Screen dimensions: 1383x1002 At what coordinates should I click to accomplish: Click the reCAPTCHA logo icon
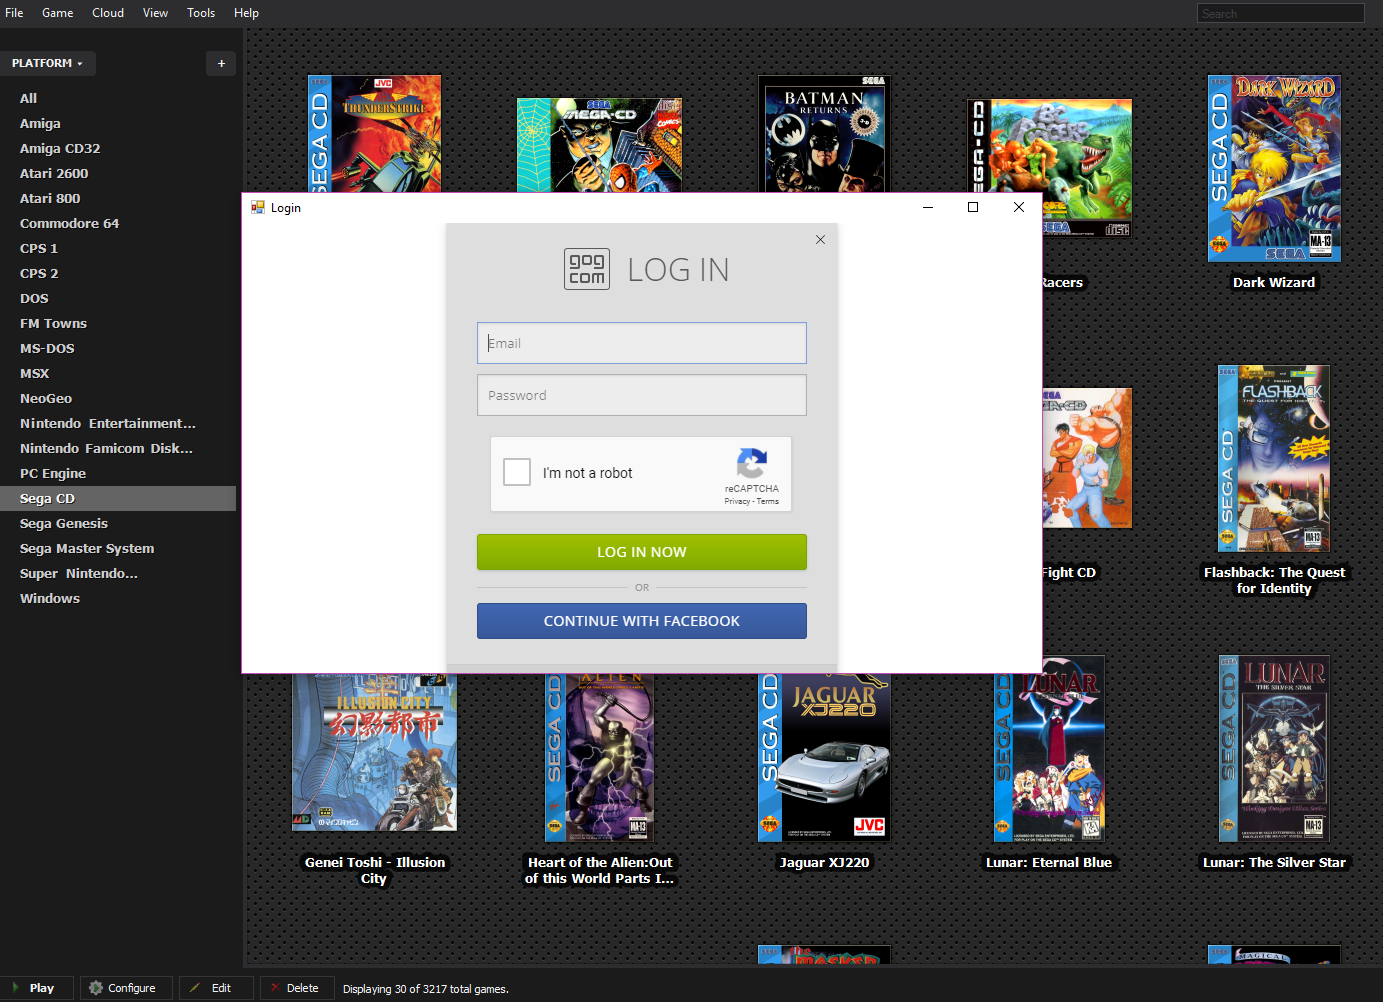(x=752, y=463)
